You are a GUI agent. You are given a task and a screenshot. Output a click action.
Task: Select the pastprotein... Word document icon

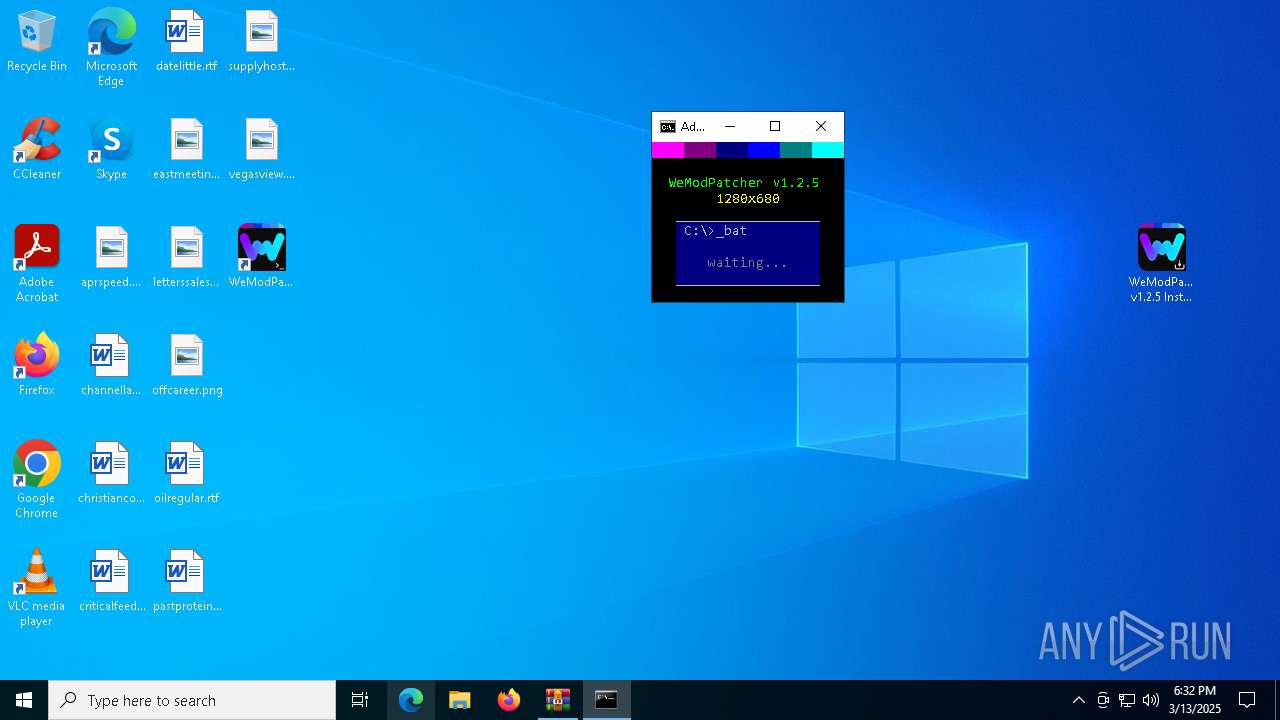click(x=187, y=582)
